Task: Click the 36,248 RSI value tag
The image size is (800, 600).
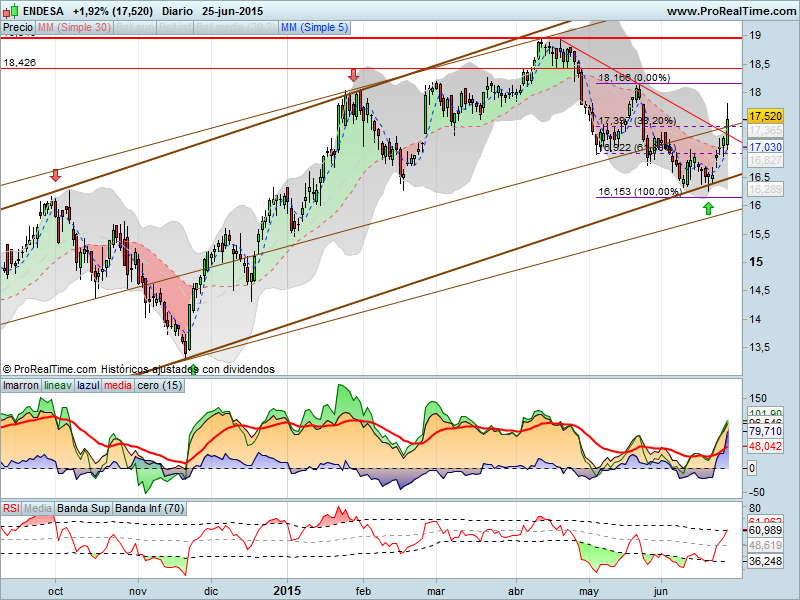Action: 765,561
